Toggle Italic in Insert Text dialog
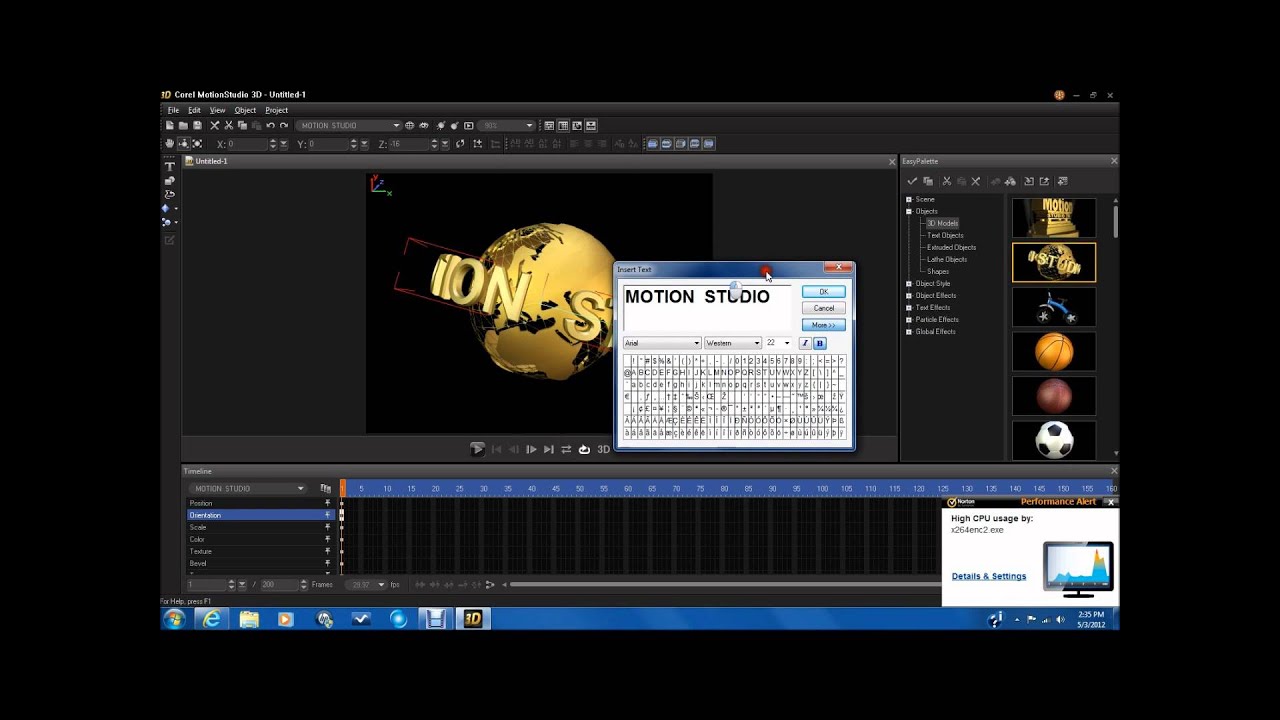Viewport: 1280px width, 720px height. [x=805, y=343]
